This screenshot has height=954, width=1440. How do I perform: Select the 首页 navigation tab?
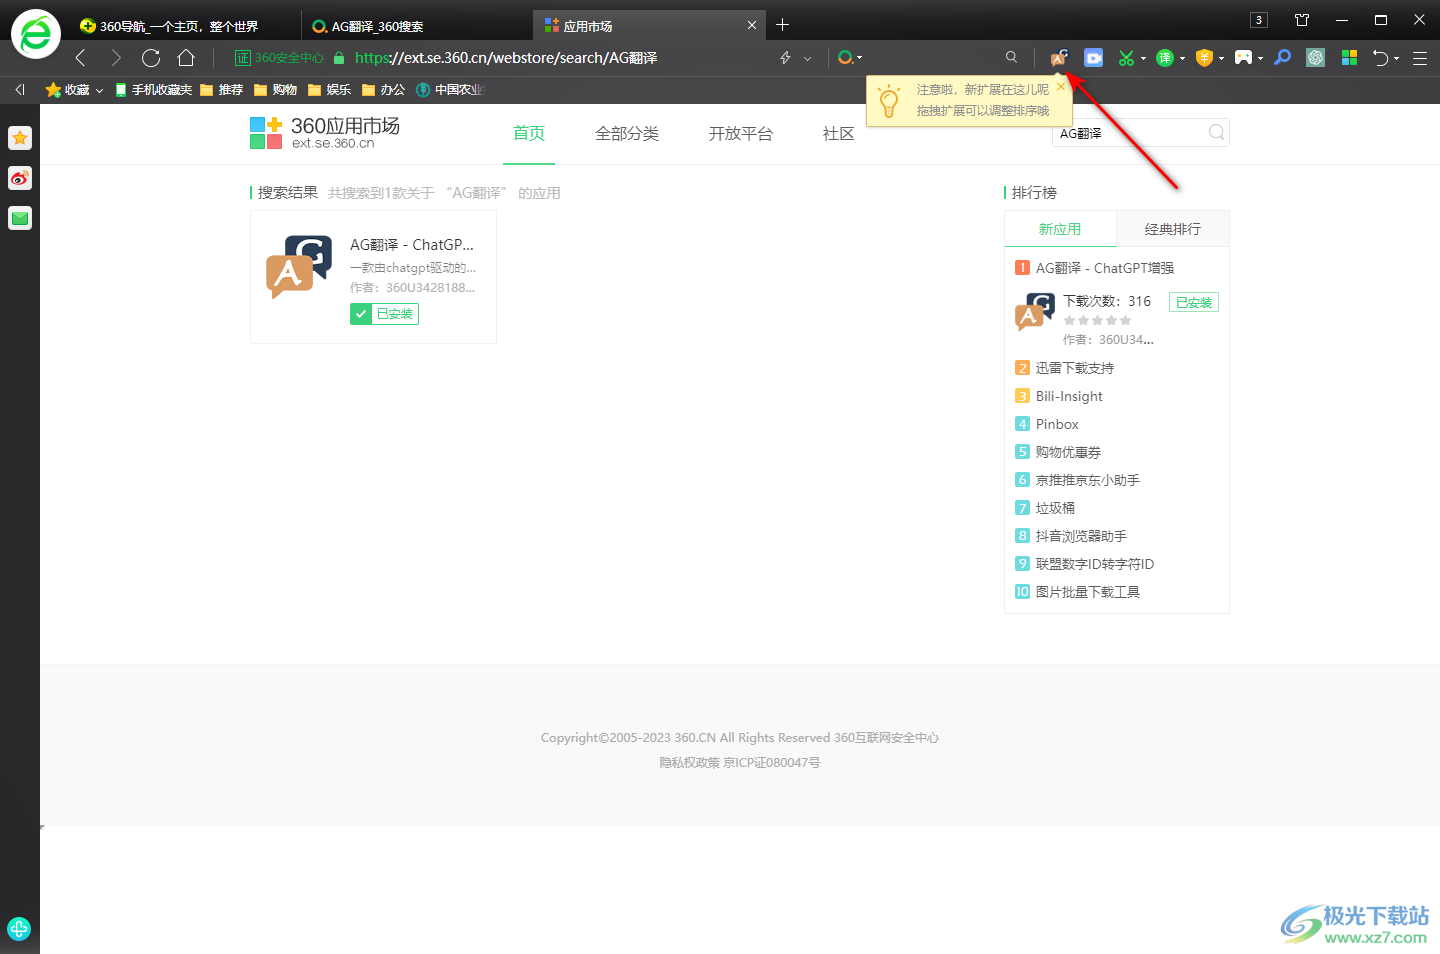click(x=529, y=134)
